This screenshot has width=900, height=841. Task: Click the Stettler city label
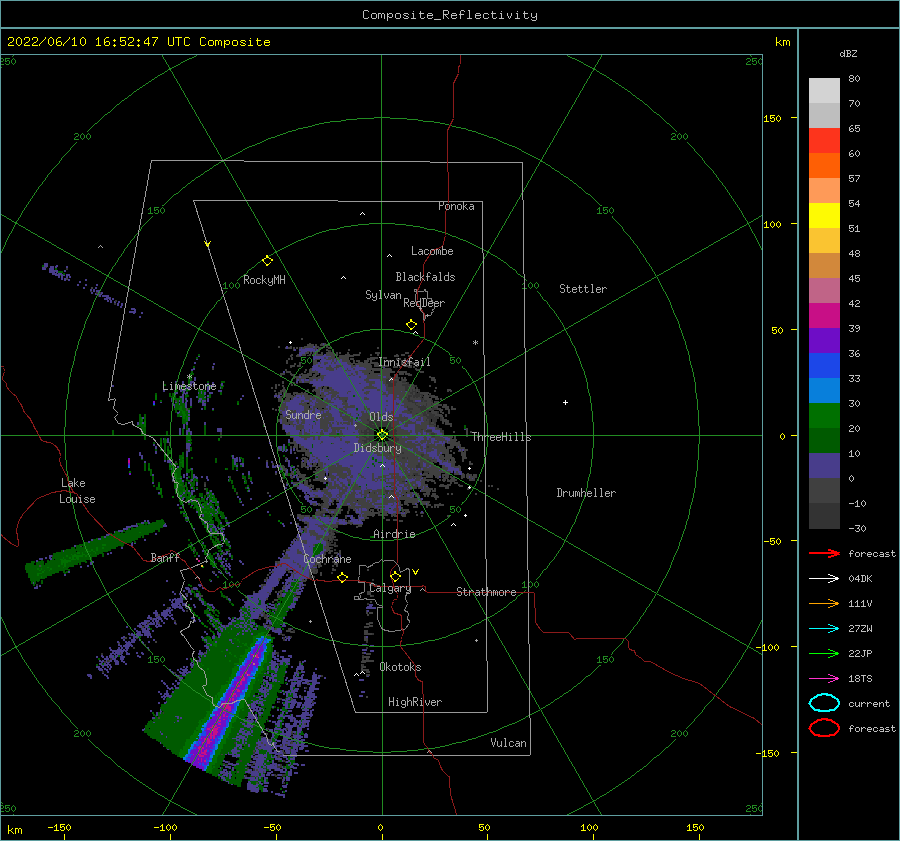[x=583, y=289]
